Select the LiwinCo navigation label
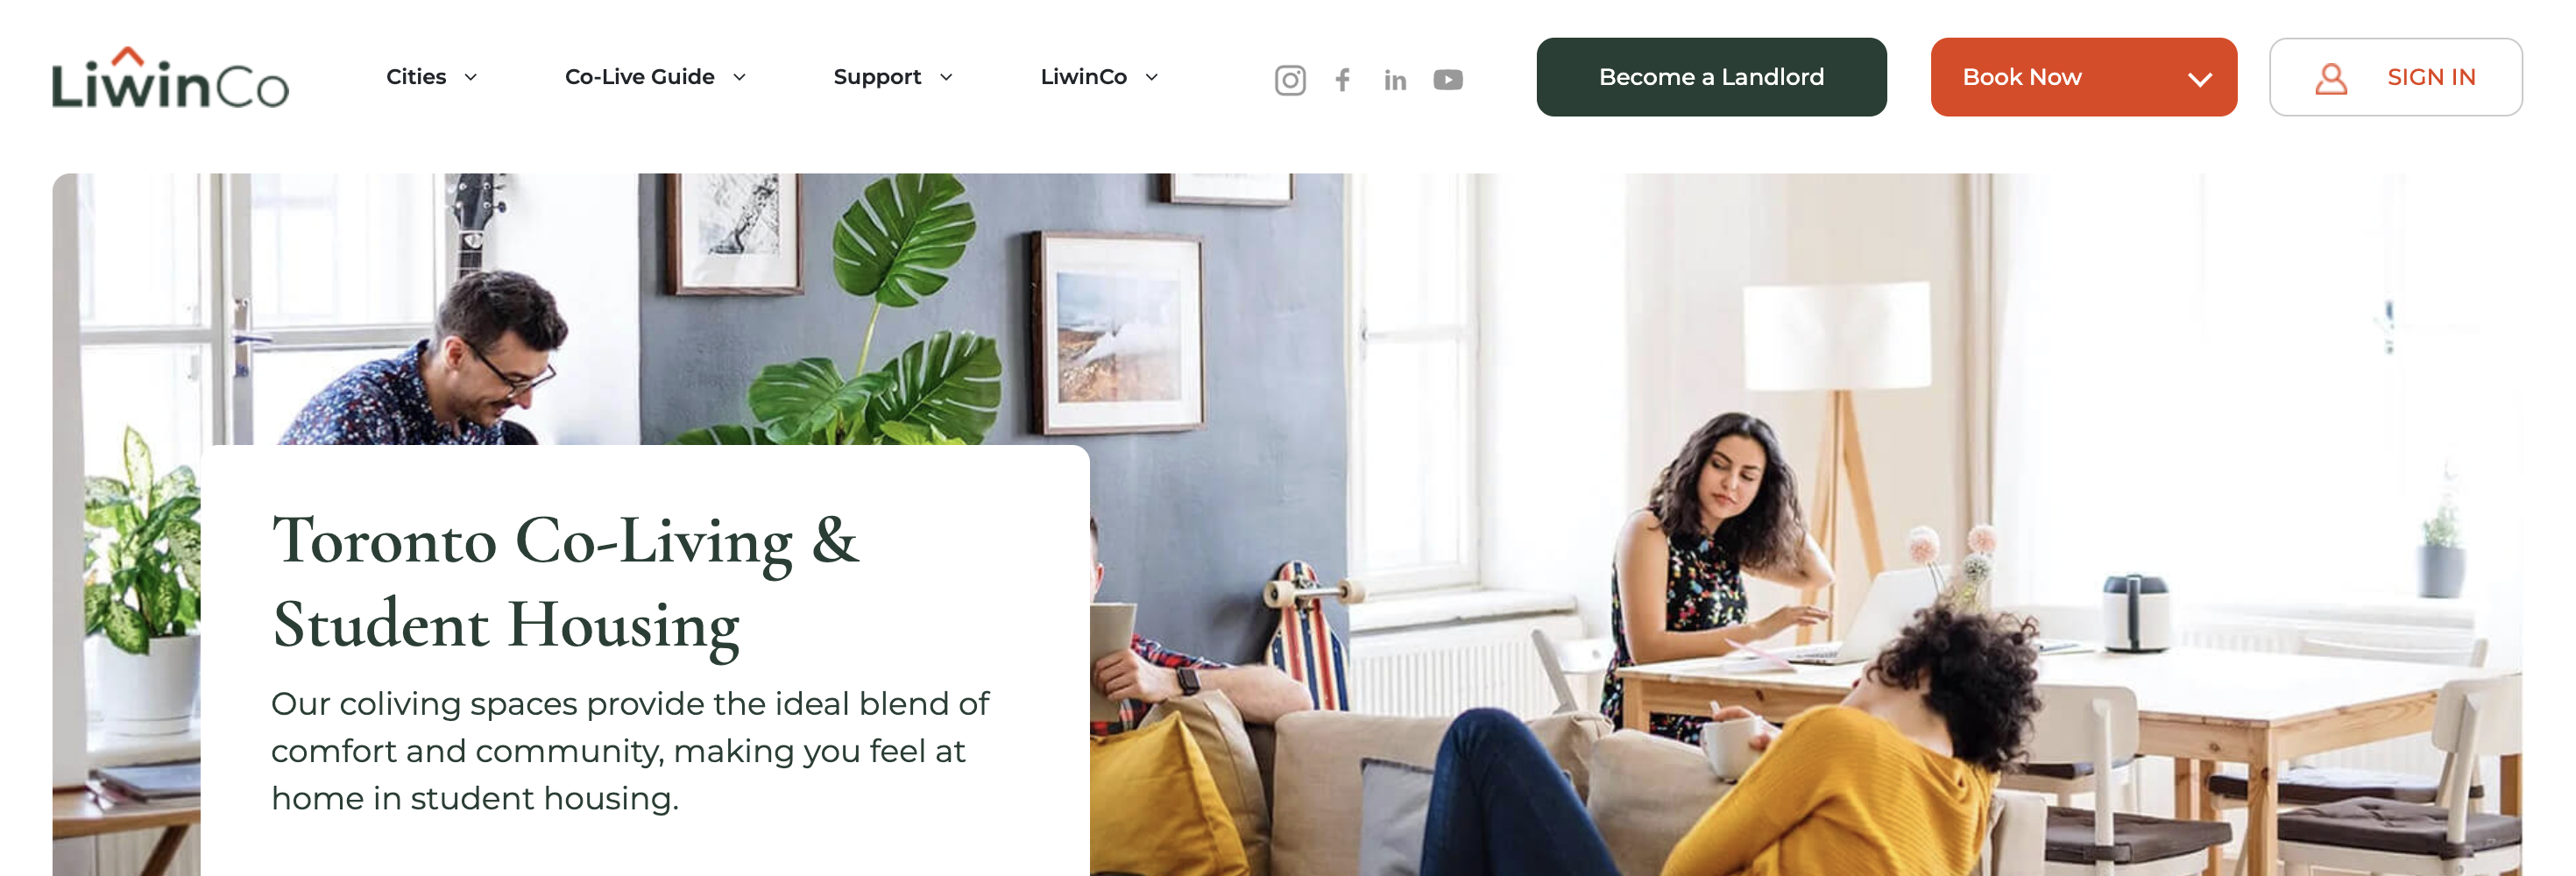2576x876 pixels. (x=1084, y=77)
